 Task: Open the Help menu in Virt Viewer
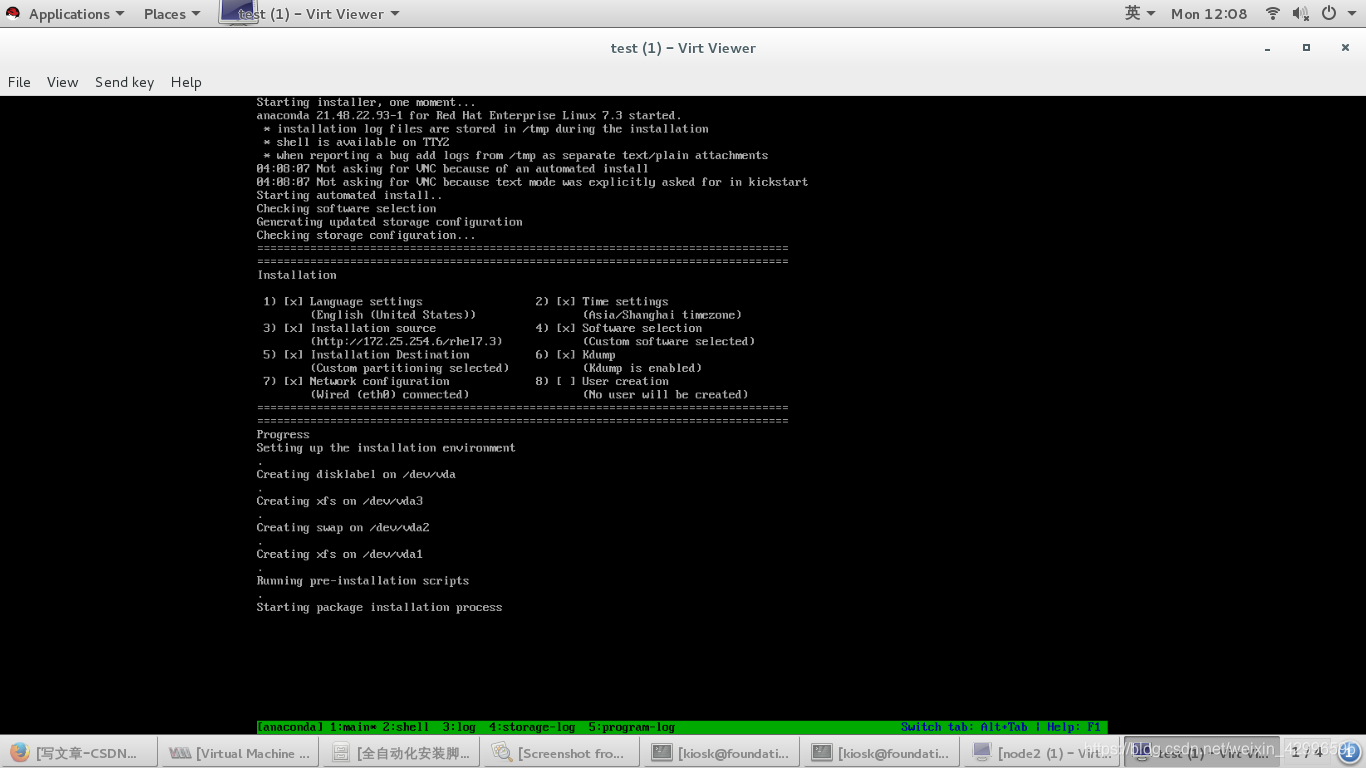click(186, 82)
